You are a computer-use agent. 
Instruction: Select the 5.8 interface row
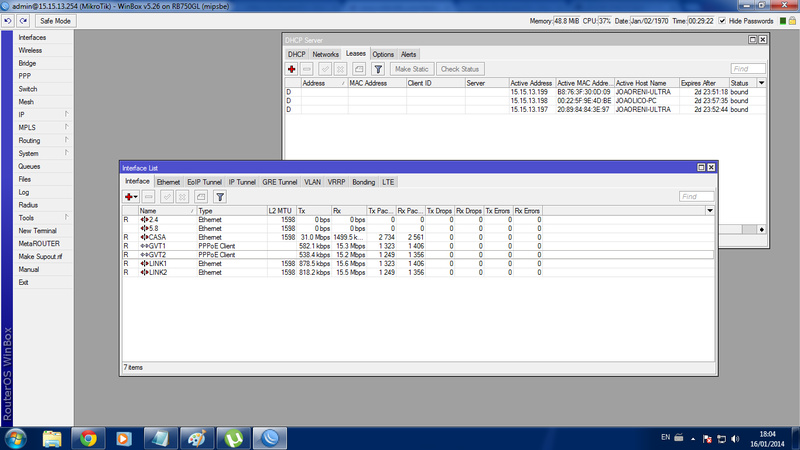pyautogui.click(x=418, y=229)
